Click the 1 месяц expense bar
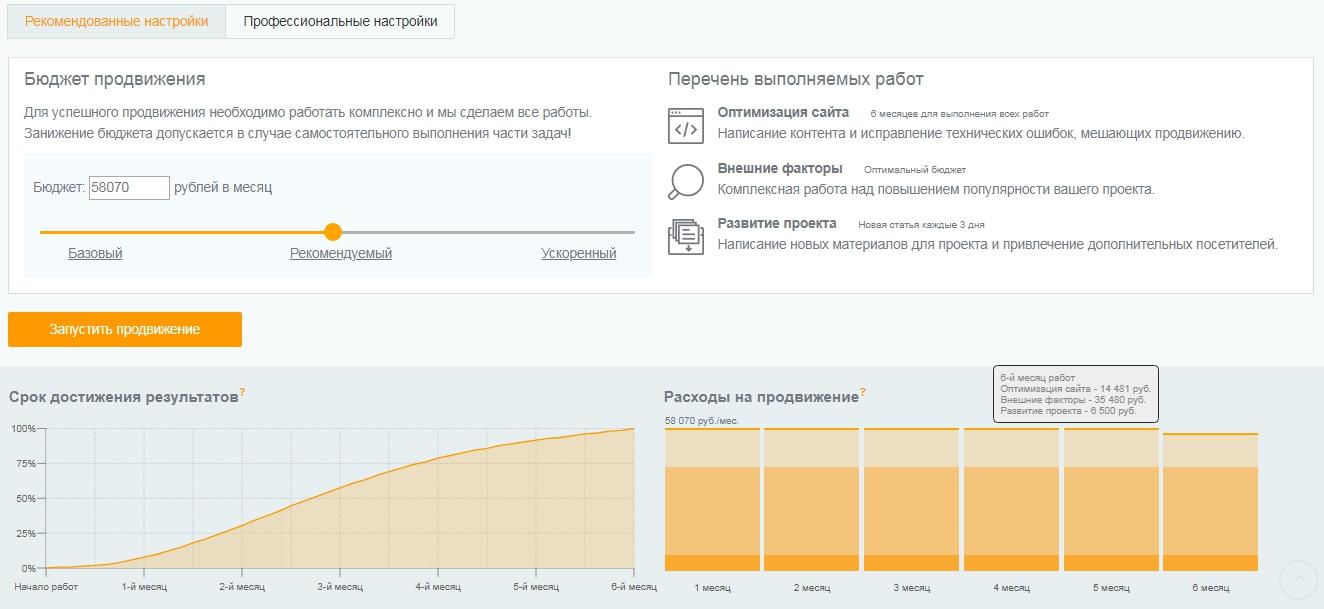Viewport: 1324px width, 609px height. pos(712,500)
